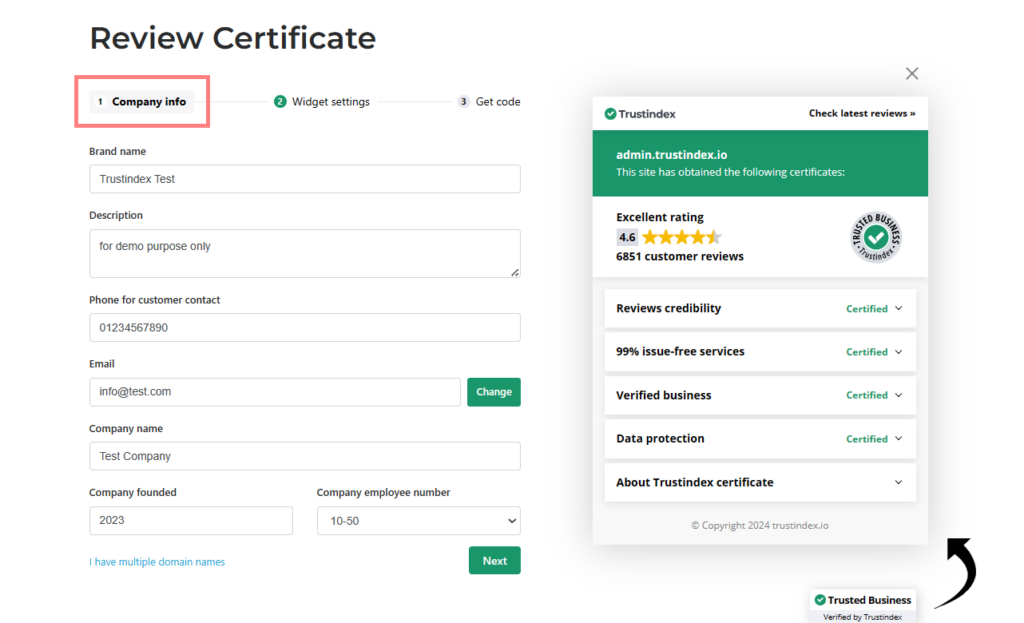Go to the Widget settings step

point(330,101)
